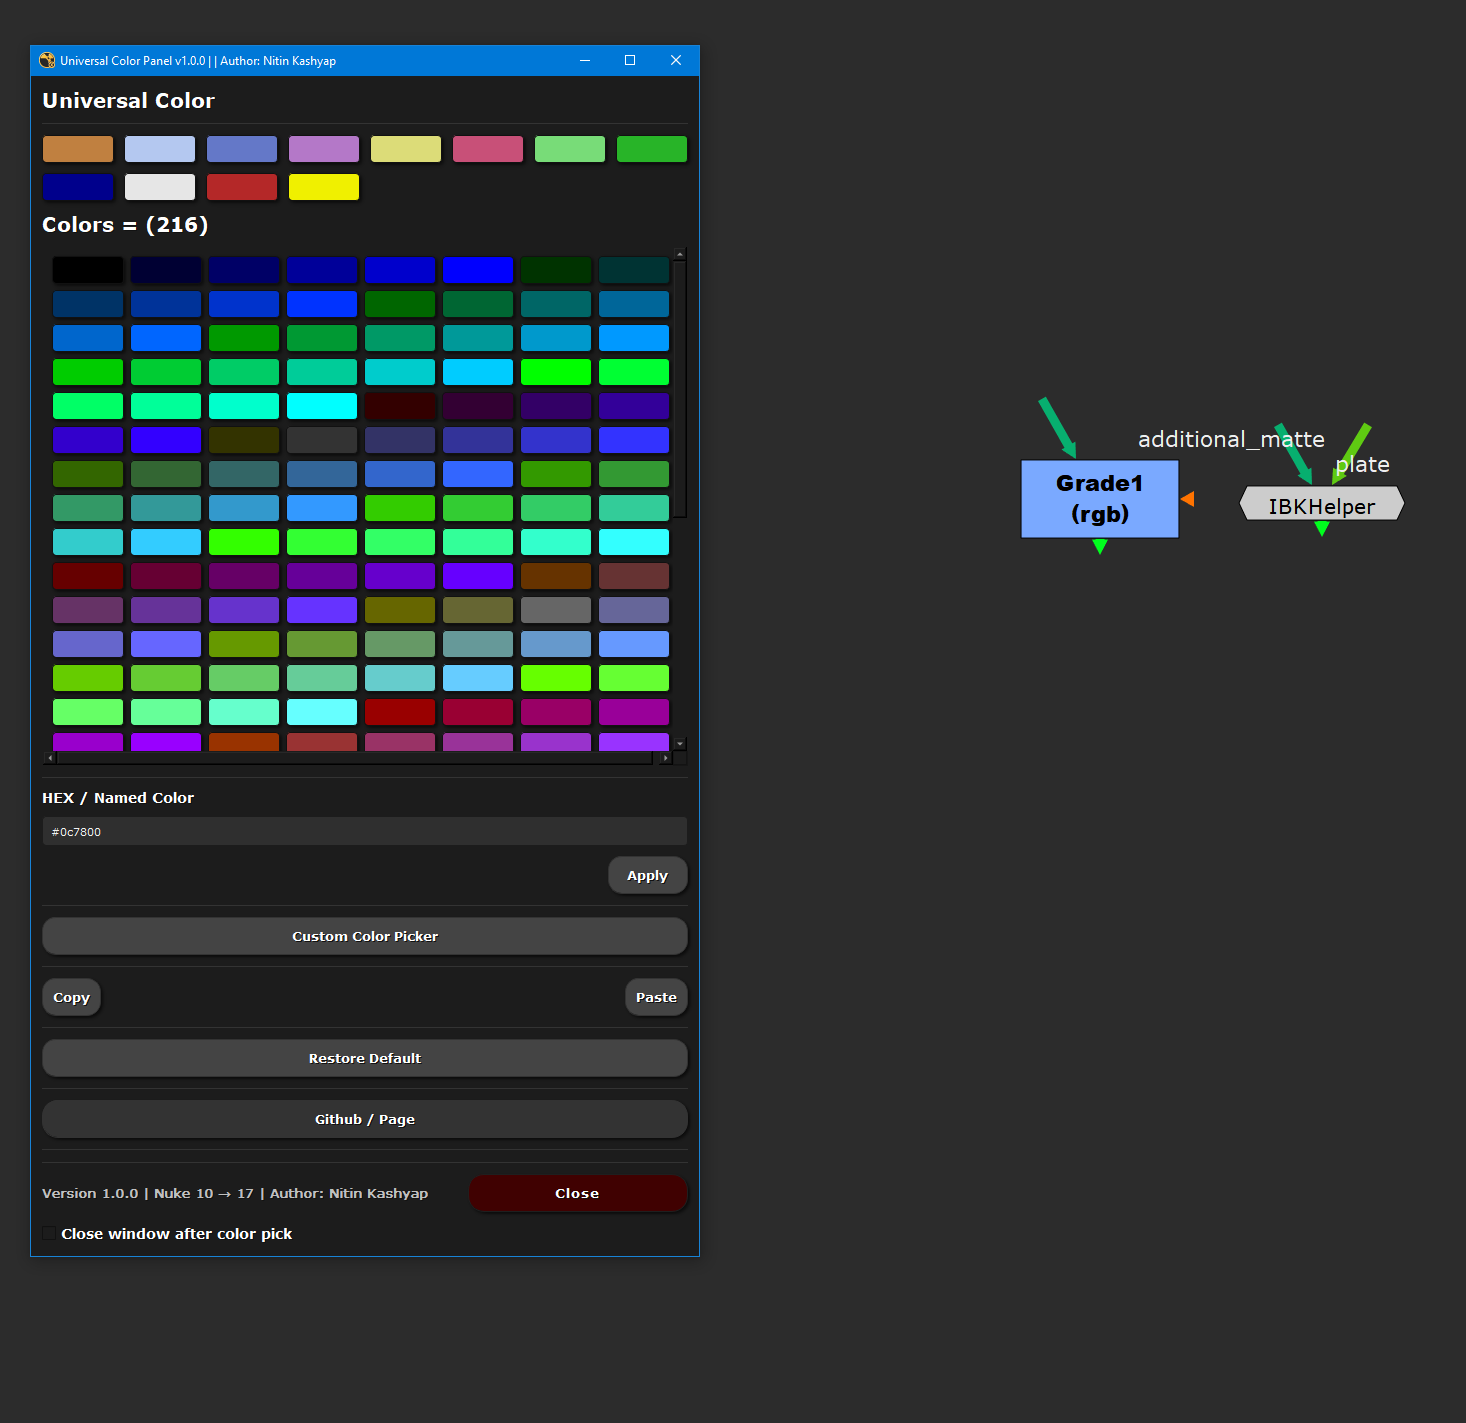Click the Universal Color Panel titlebar icon

46,60
